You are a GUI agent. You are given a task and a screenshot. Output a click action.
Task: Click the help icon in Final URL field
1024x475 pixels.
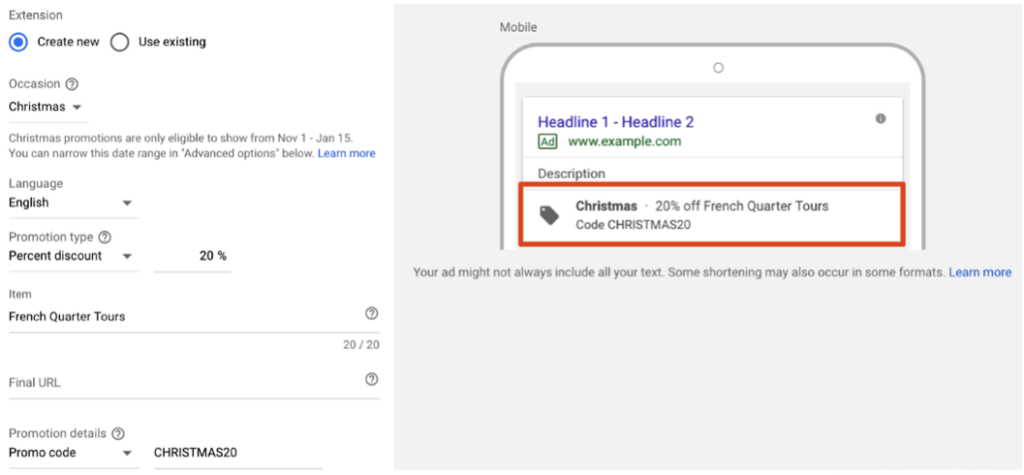click(x=372, y=380)
